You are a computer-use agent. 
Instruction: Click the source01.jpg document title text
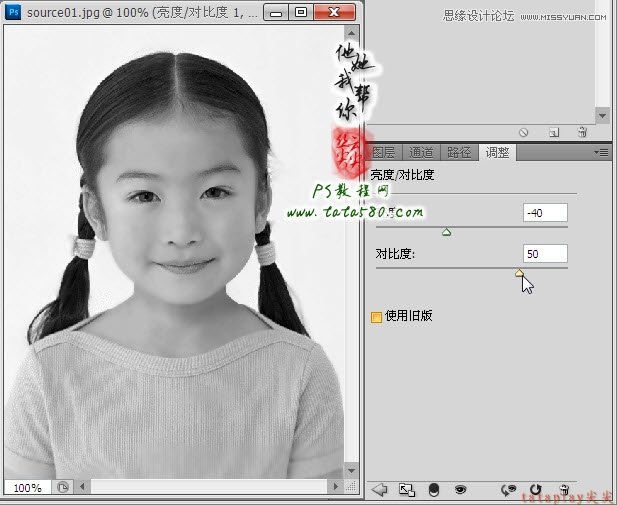point(142,13)
